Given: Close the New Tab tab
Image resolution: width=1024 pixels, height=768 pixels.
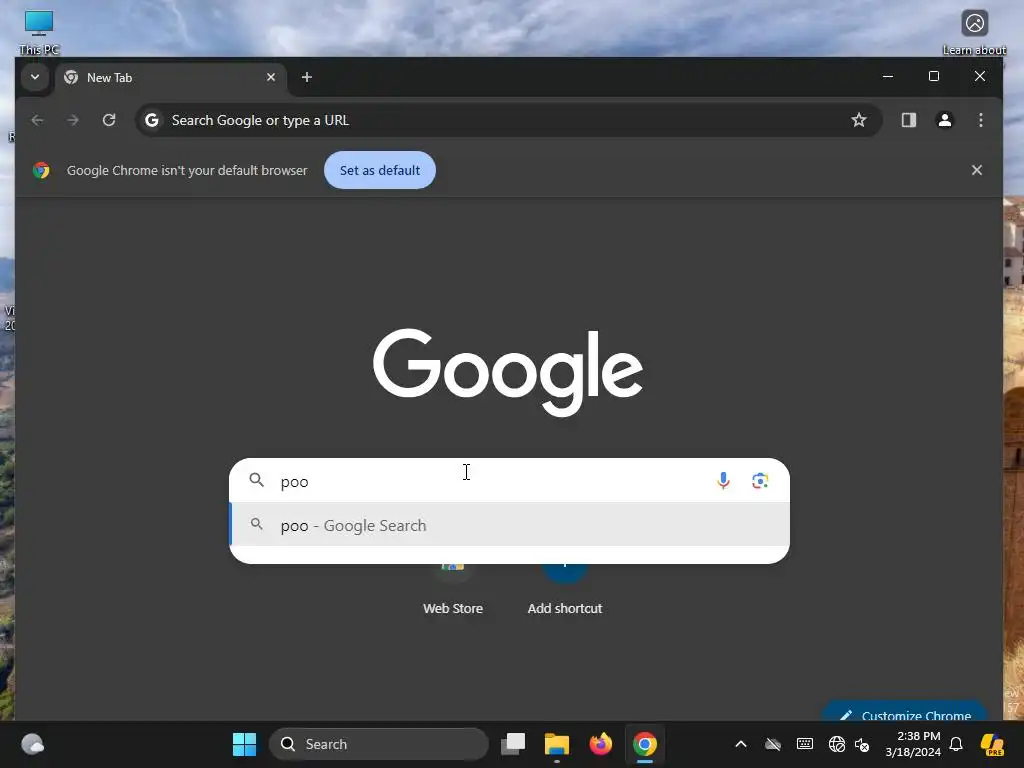Looking at the screenshot, I should click(x=271, y=77).
